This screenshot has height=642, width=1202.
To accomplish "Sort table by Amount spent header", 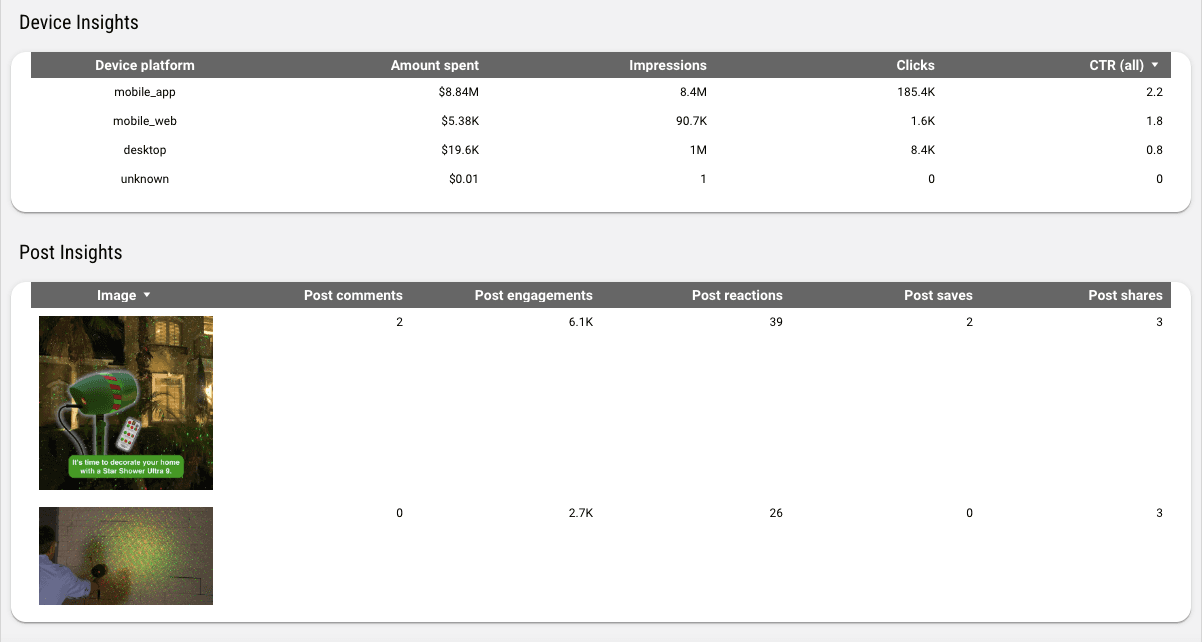I will point(434,65).
